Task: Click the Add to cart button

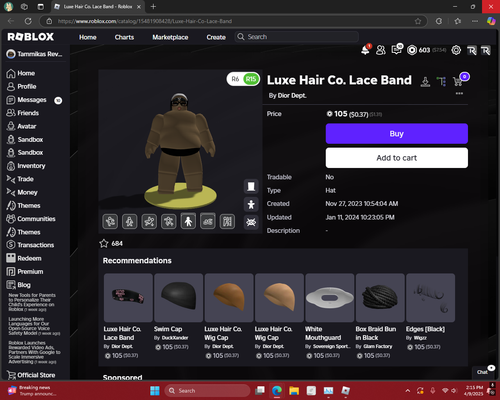Action: pos(397,158)
